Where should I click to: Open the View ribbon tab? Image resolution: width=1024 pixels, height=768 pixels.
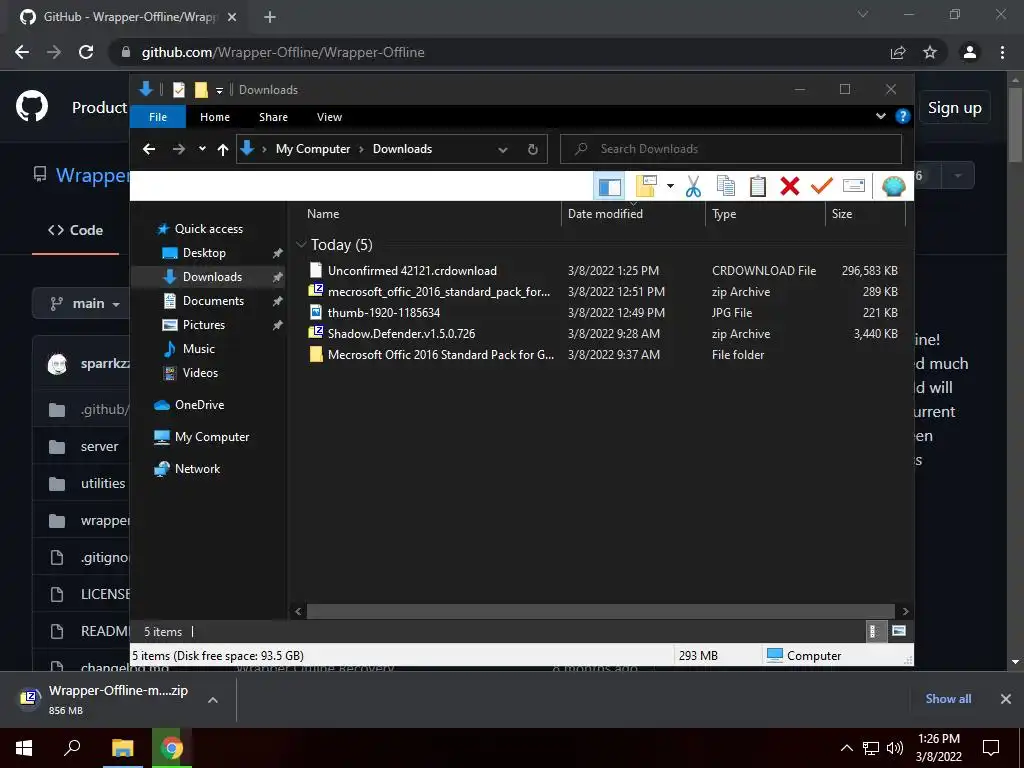[329, 117]
